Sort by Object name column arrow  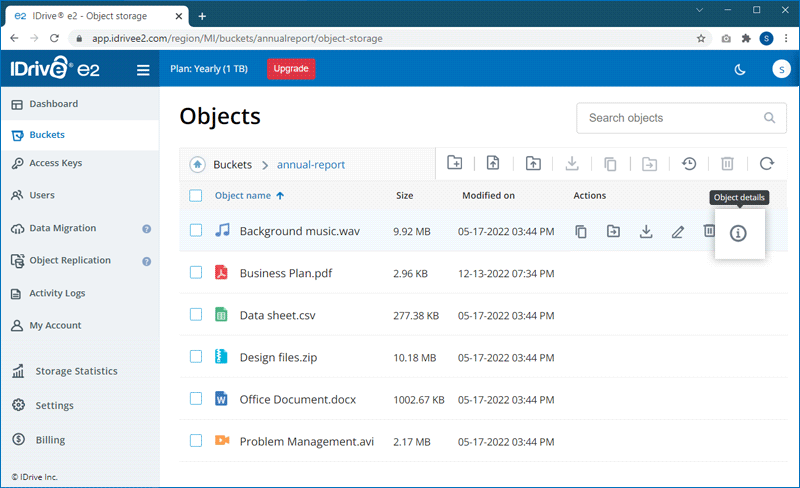[x=280, y=196]
